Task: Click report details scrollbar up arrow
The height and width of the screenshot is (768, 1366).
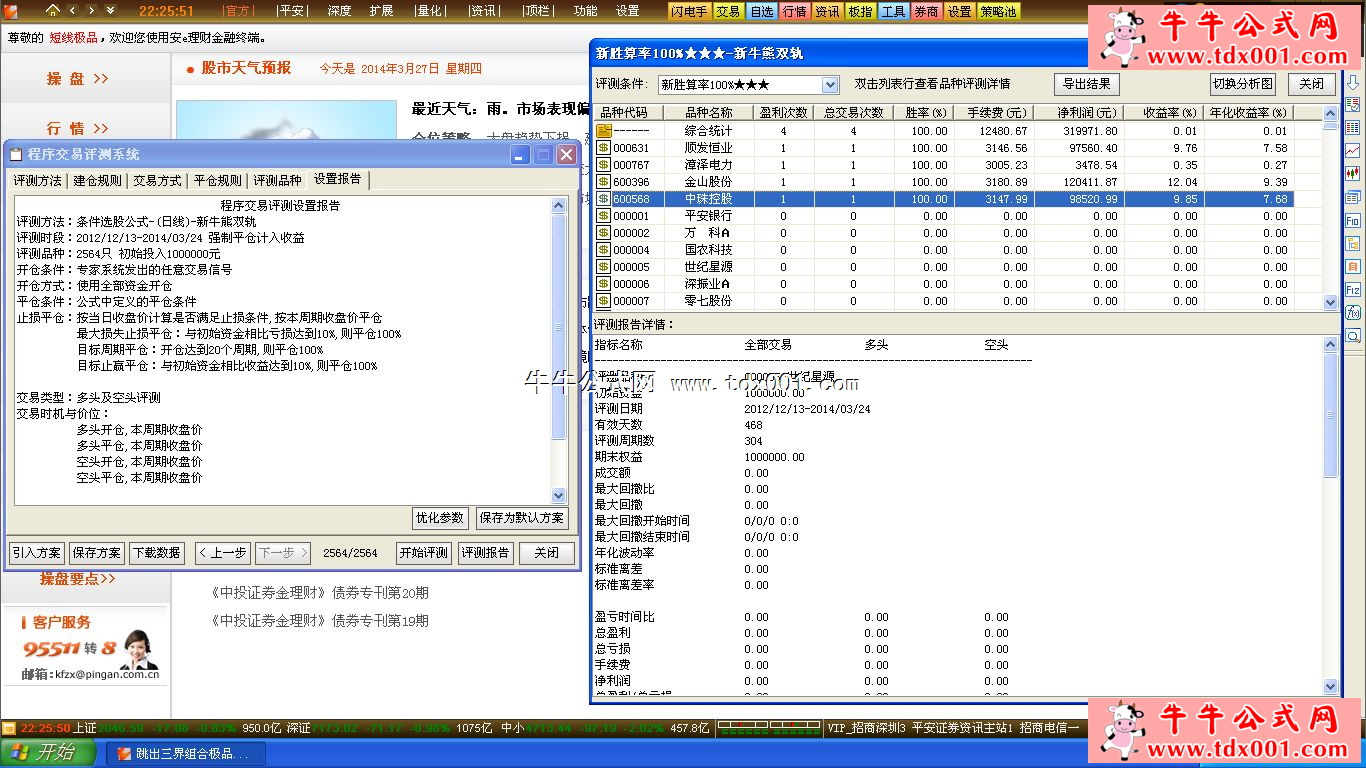Action: coord(1330,344)
